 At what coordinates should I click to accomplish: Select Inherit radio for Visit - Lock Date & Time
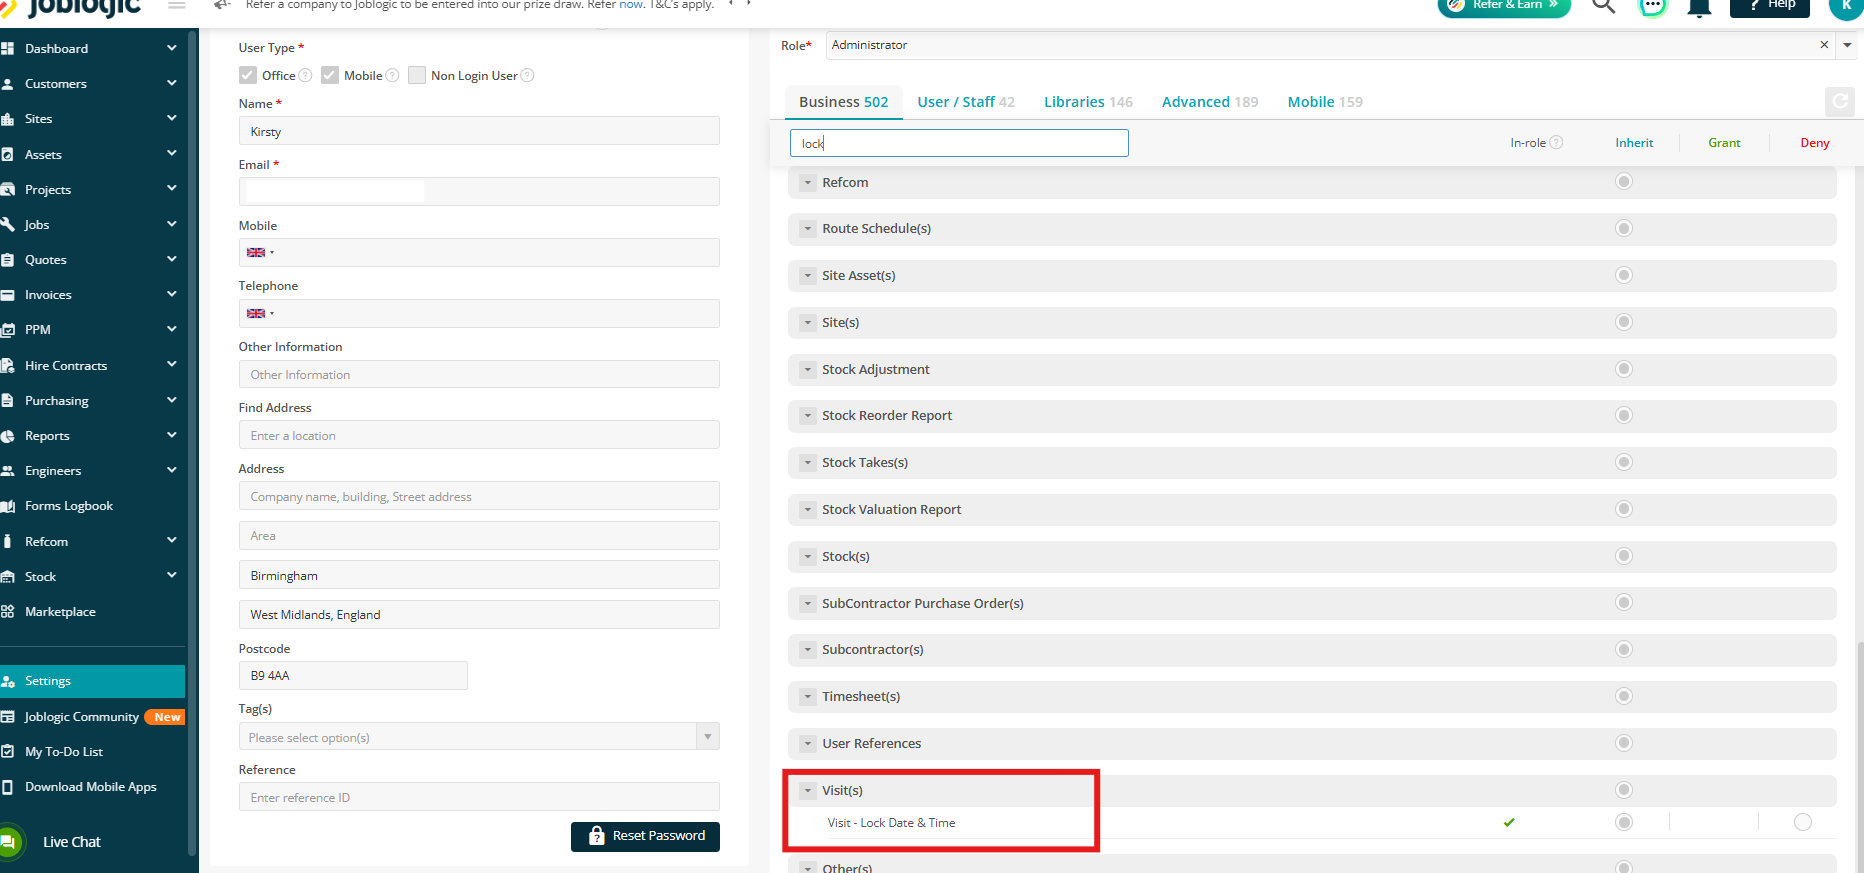tap(1624, 822)
